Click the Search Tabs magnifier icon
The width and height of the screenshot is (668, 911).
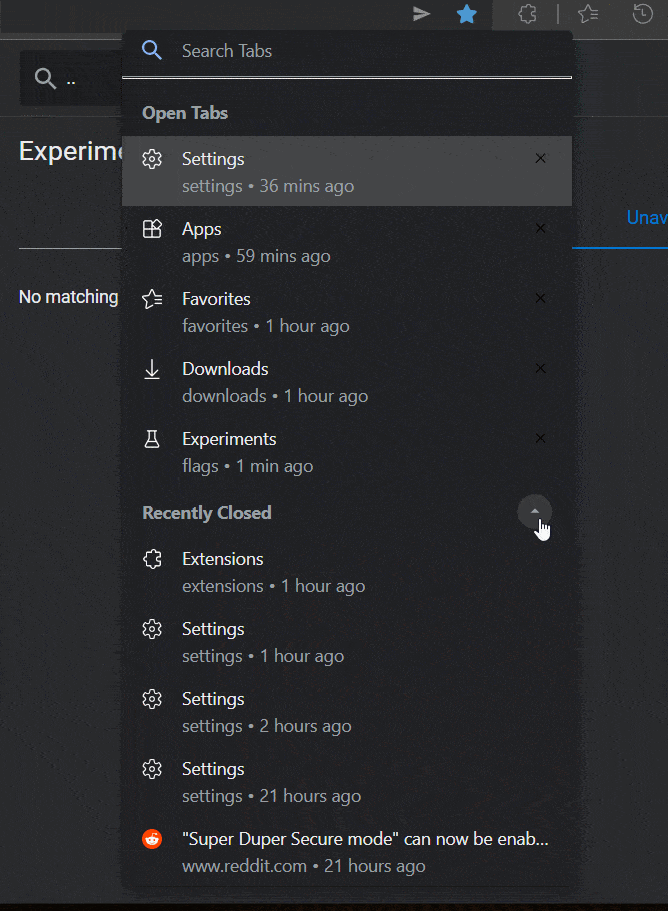152,50
